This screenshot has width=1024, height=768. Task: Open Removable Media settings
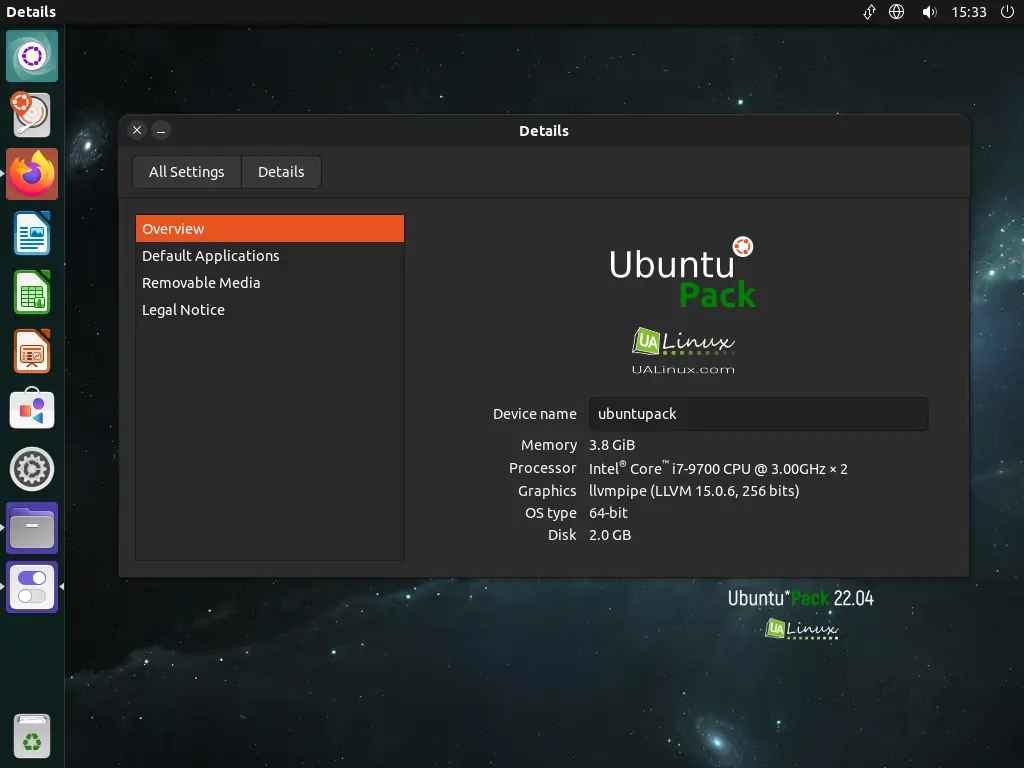point(201,282)
